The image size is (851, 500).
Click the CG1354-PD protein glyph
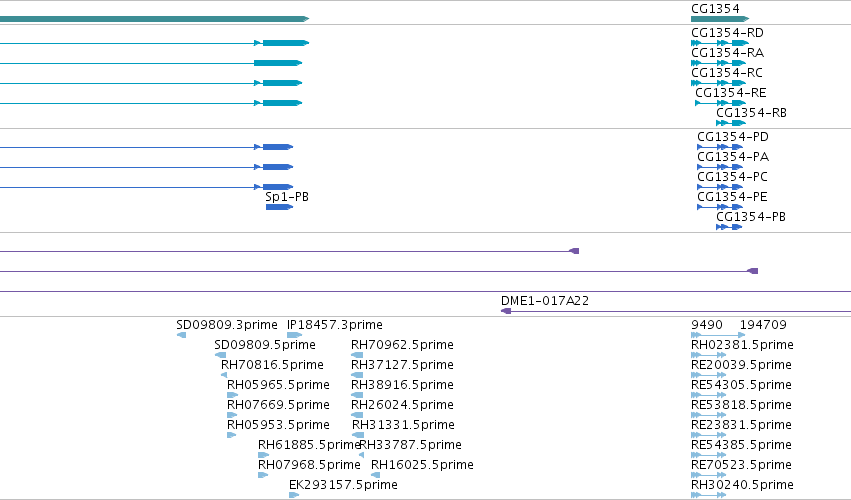[720, 147]
